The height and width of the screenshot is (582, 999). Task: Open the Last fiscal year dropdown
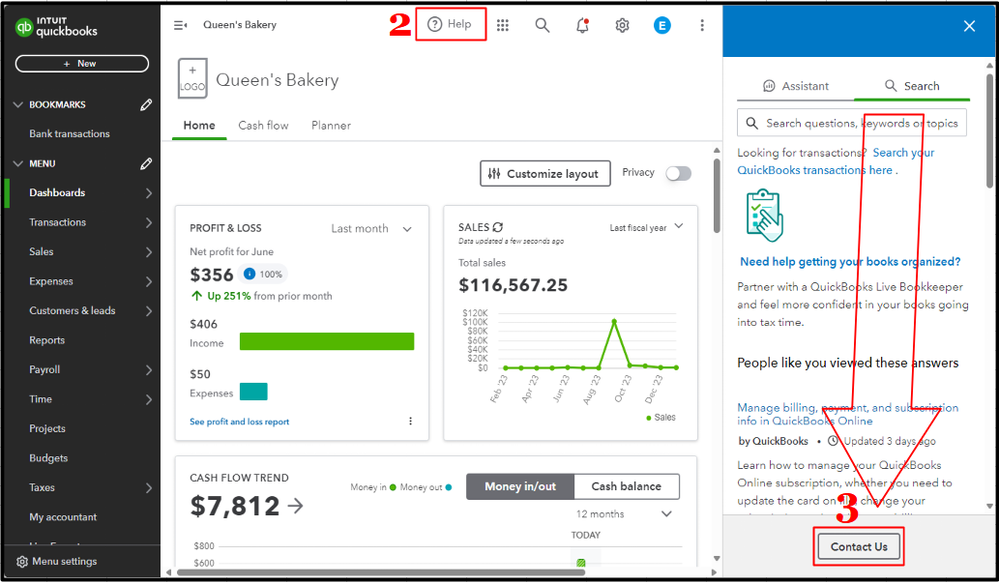[x=646, y=228]
